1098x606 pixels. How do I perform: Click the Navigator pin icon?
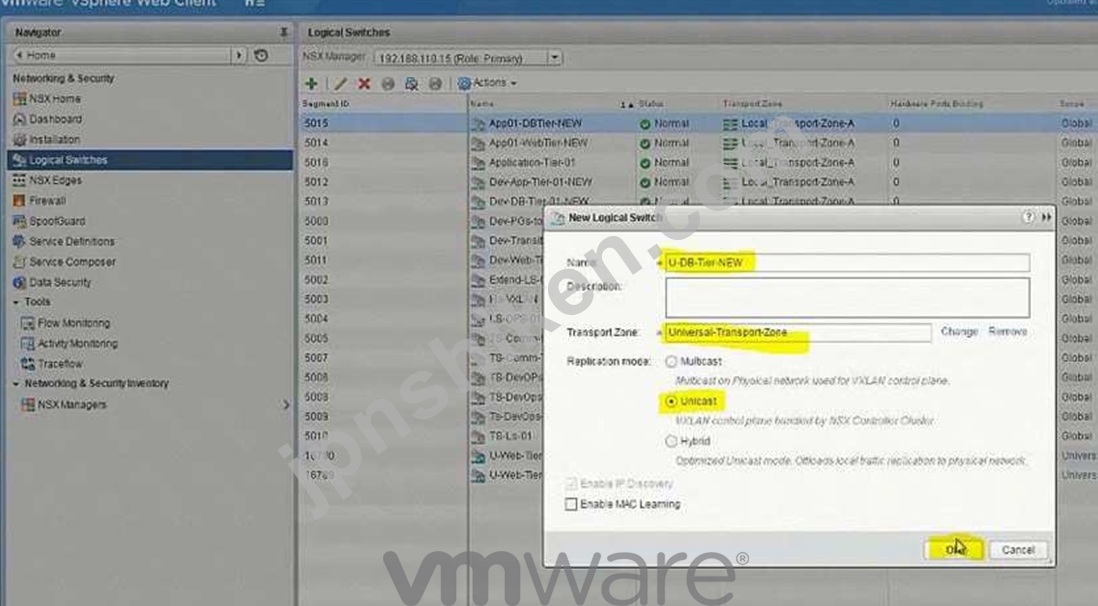[x=284, y=32]
